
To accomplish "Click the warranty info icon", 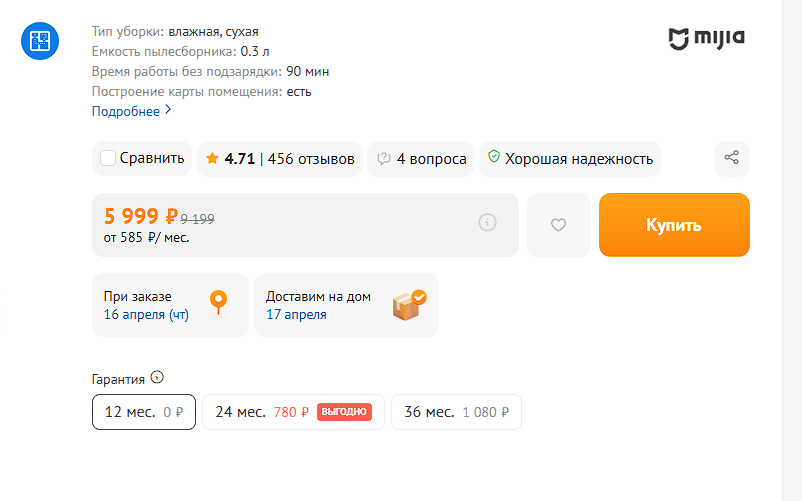I will [157, 378].
